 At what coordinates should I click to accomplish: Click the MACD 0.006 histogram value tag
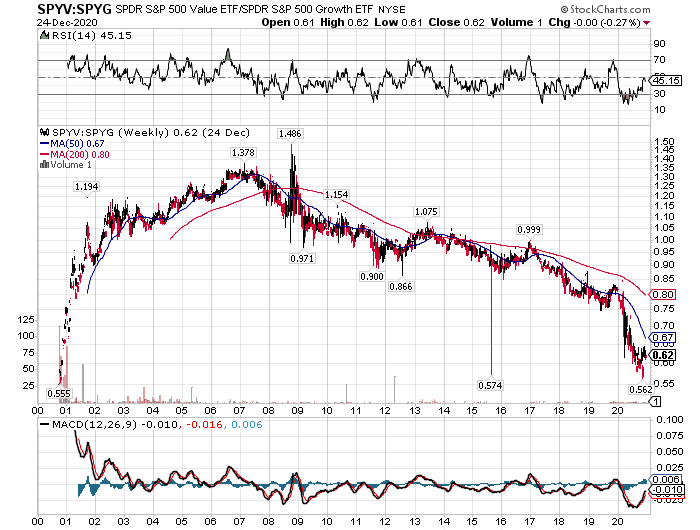tap(666, 480)
